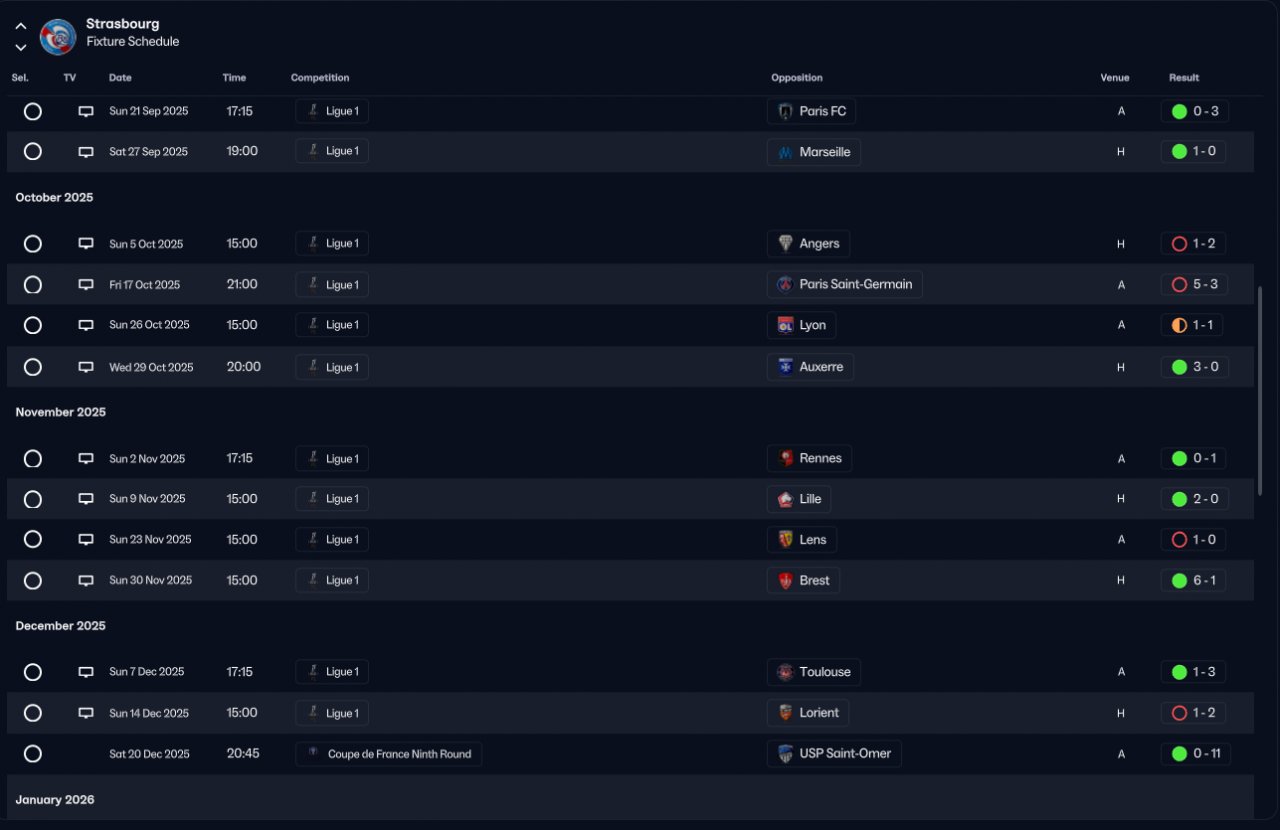Screen dimensions: 1280x830
Task: Click the Strasbourg club crest icon
Action: pos(58,36)
